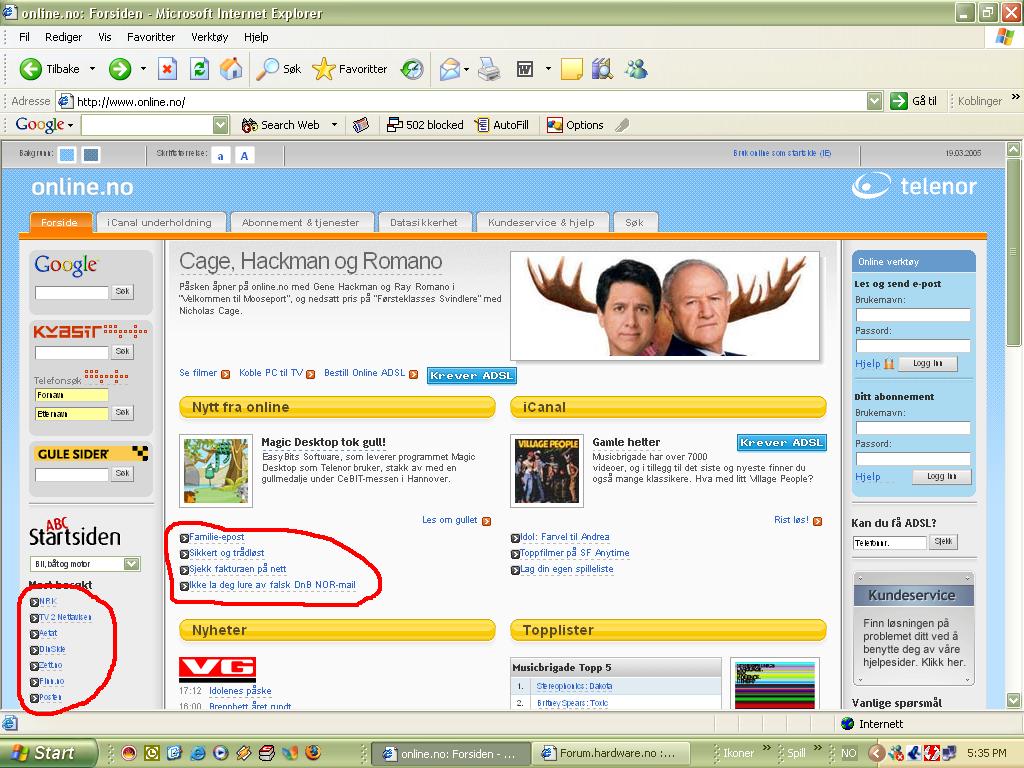Open the Rediger menu

63,37
